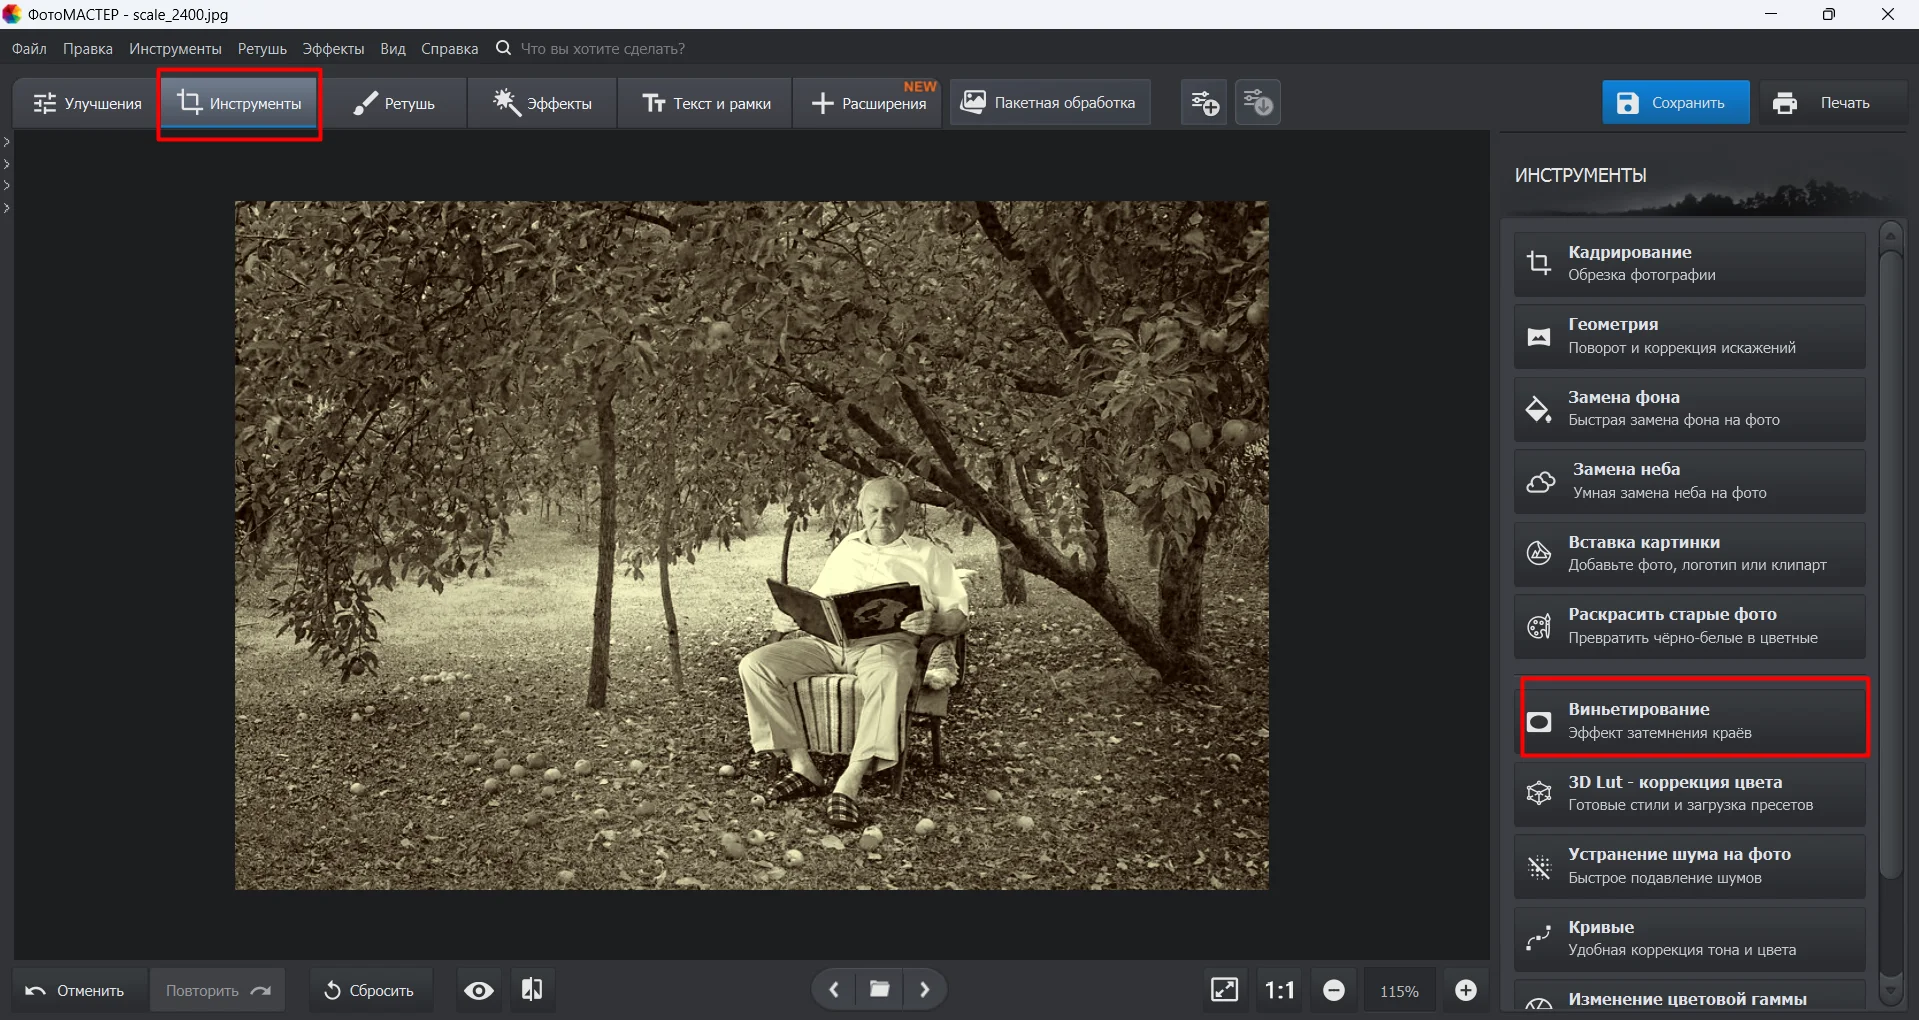This screenshot has height=1020, width=1919.
Task: Toggle before/after split comparison view
Action: pos(532,990)
